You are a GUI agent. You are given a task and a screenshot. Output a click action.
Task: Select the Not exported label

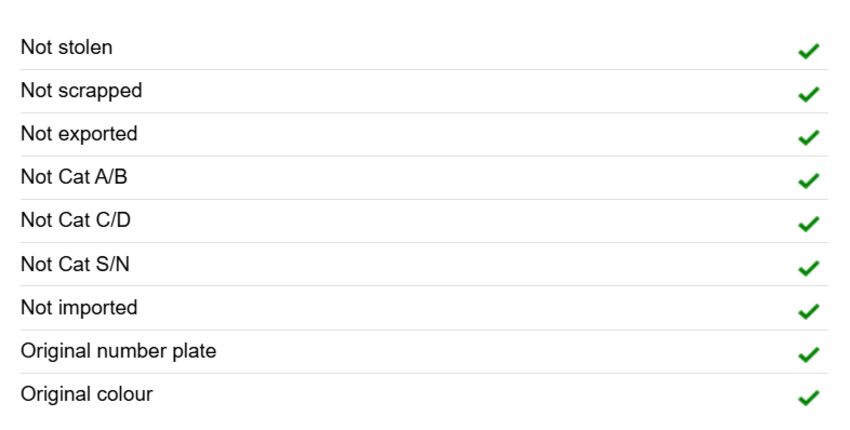[x=79, y=134]
